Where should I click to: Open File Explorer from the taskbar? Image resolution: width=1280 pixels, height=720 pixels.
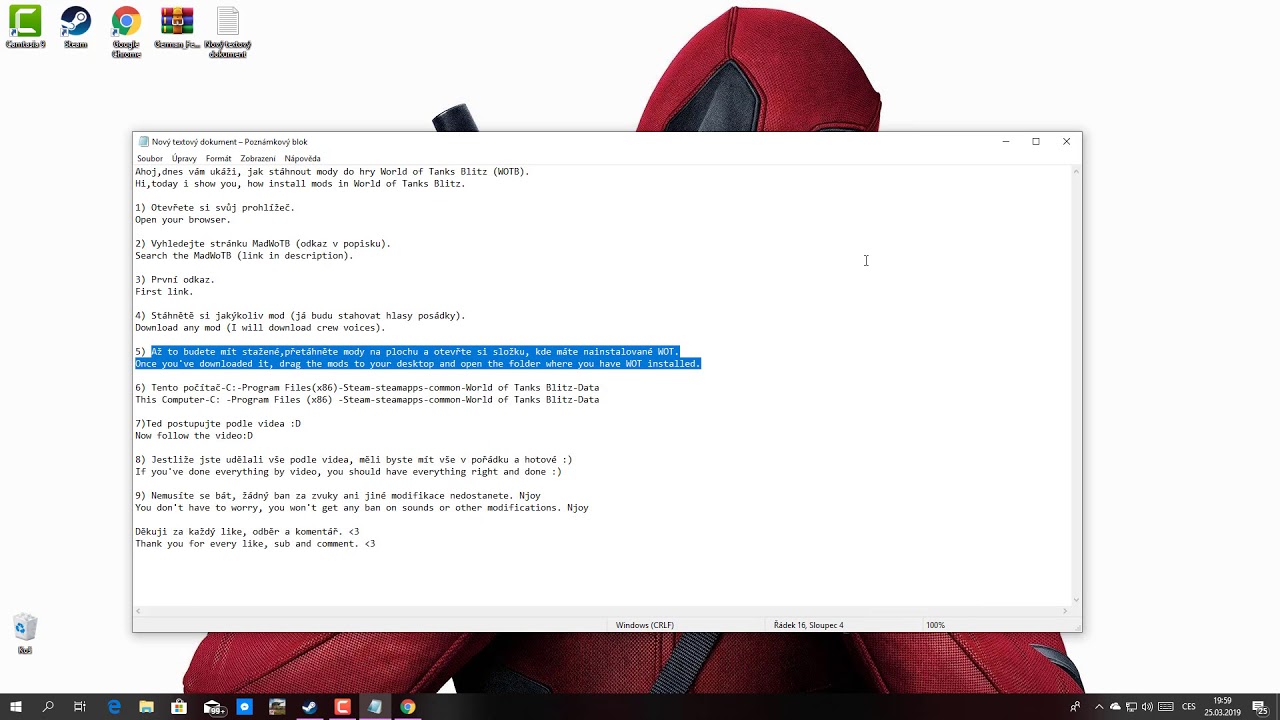pyautogui.click(x=146, y=707)
